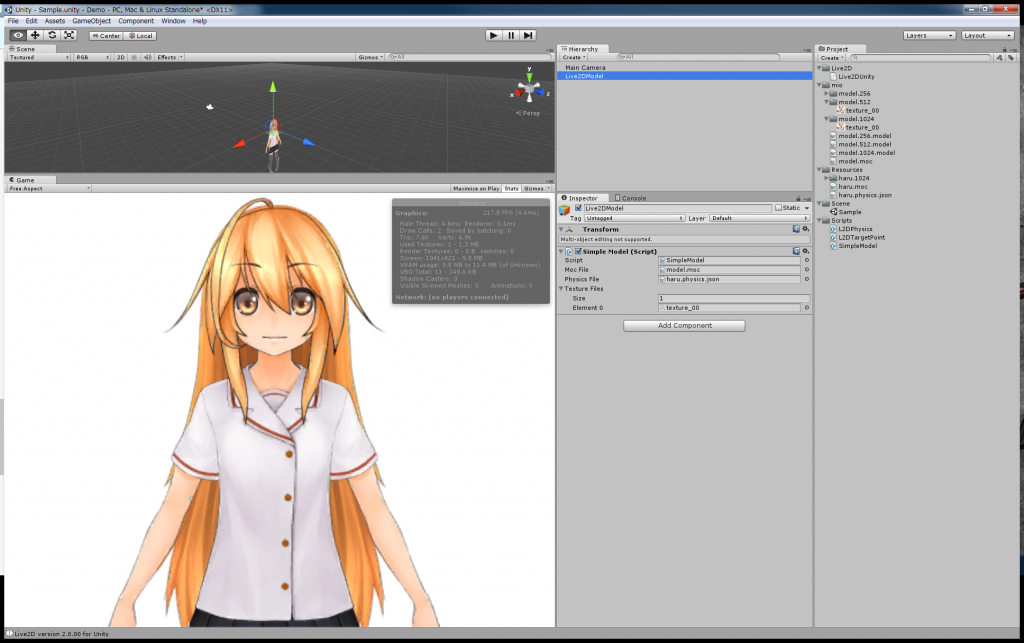
Task: Collapse the Texture Files foldout
Action: 561,289
